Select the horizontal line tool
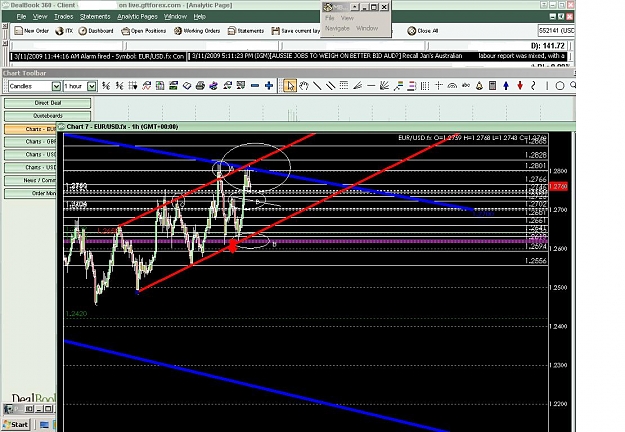 coord(371,86)
